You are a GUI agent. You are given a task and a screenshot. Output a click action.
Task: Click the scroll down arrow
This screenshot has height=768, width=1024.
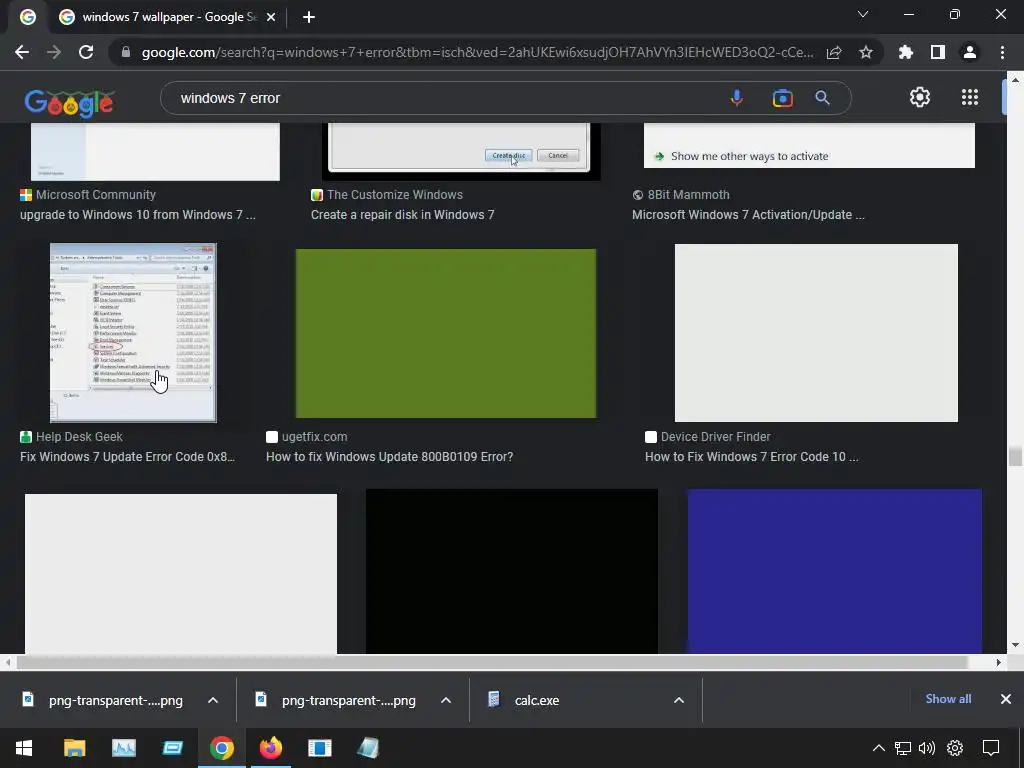[1015, 645]
